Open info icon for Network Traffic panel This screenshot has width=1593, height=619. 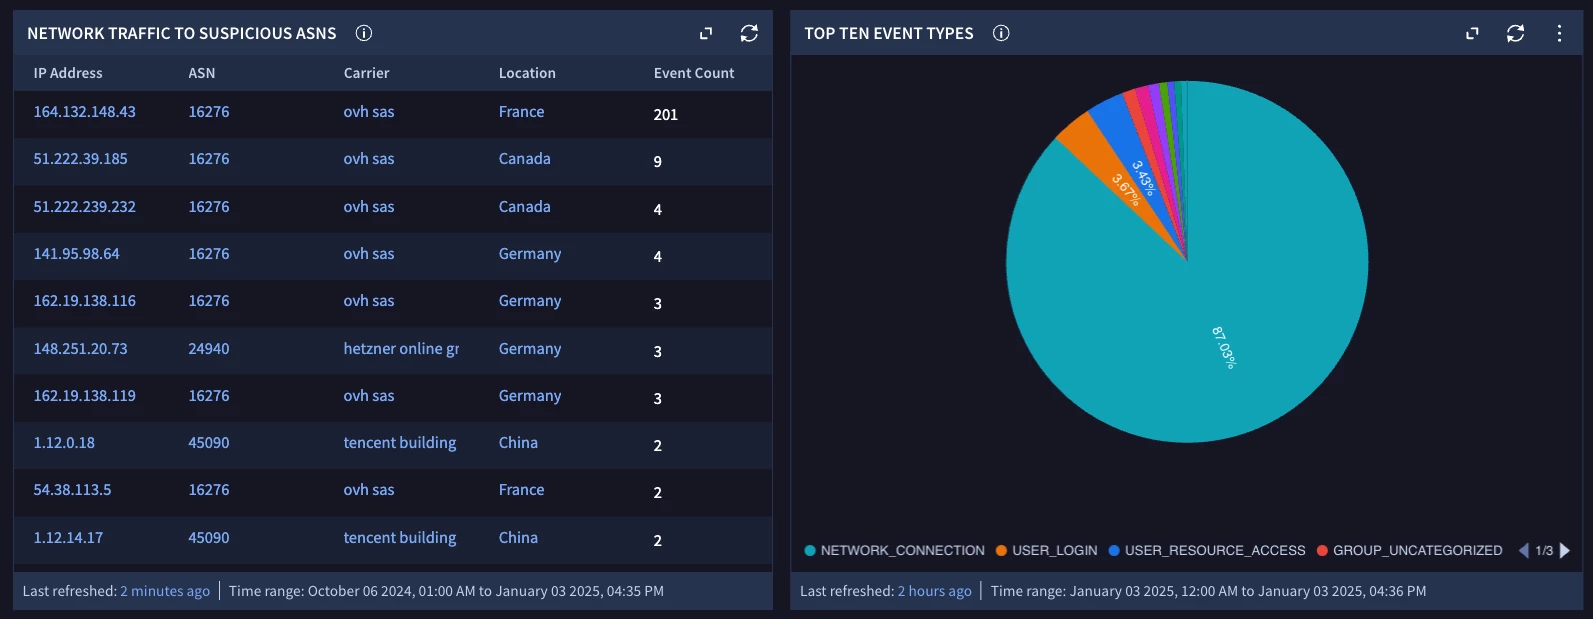[364, 33]
